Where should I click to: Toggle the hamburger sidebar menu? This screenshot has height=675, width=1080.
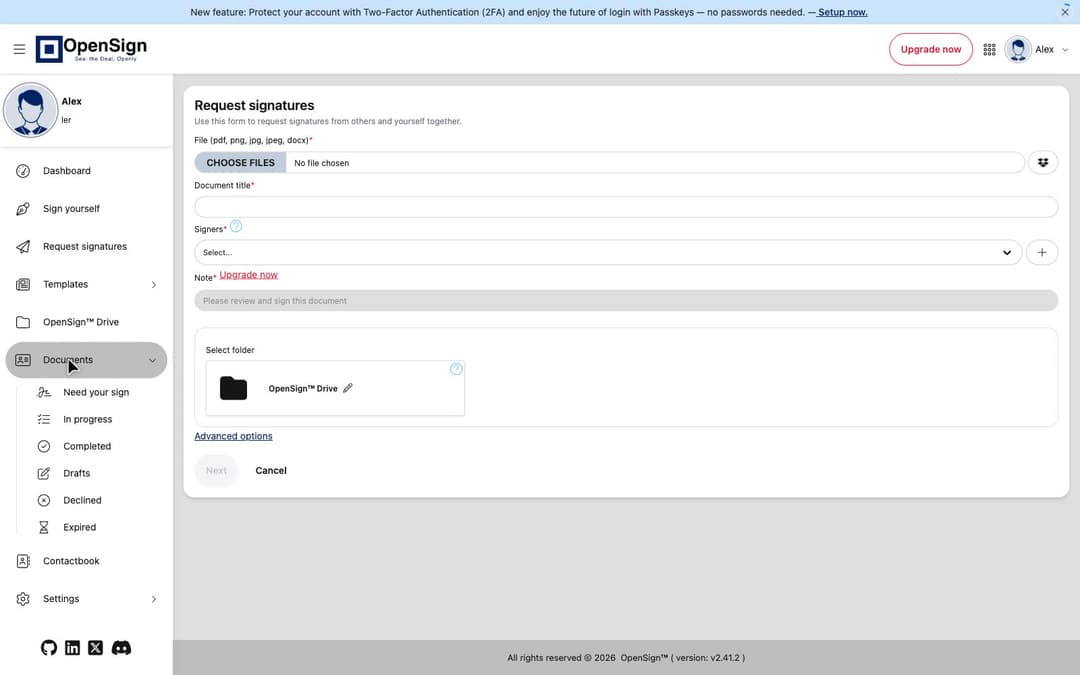tap(19, 49)
